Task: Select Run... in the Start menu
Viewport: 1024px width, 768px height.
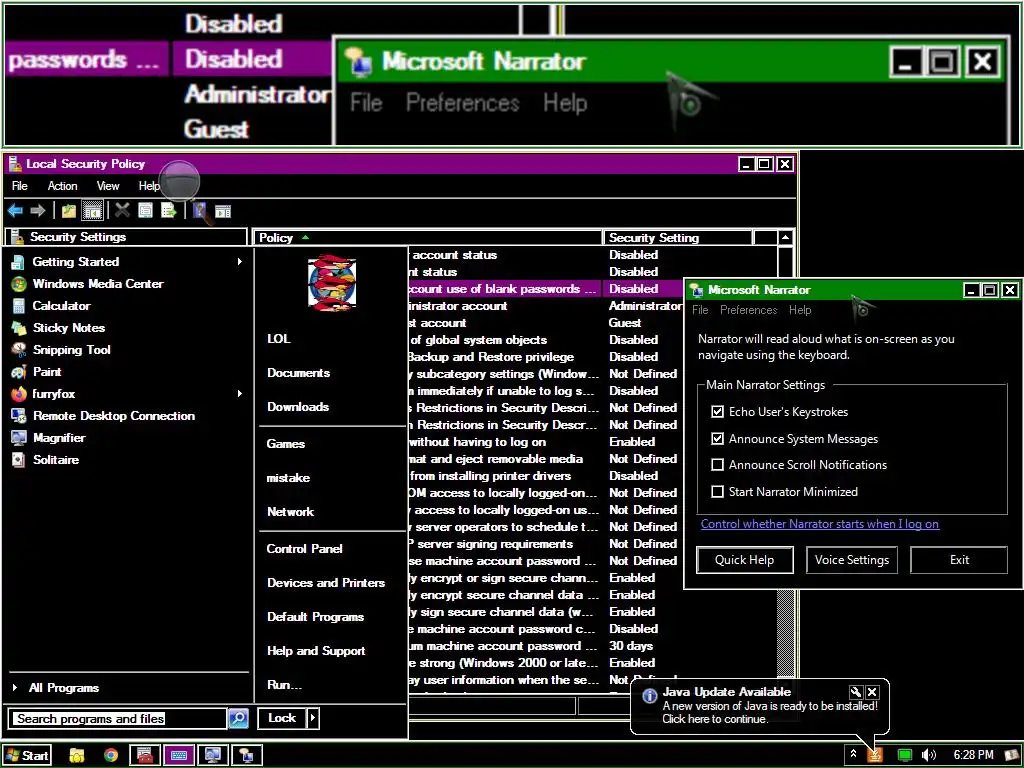Action: pos(284,685)
